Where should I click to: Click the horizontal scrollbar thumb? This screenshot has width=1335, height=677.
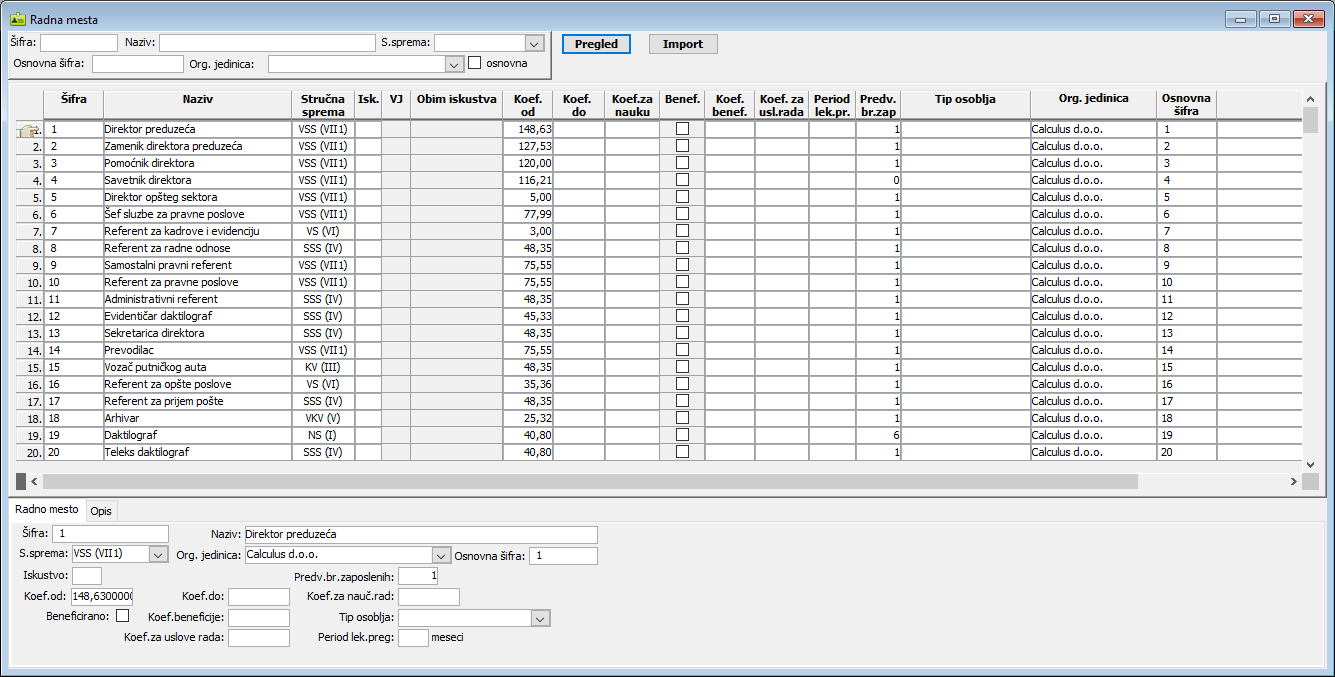[x=580, y=482]
